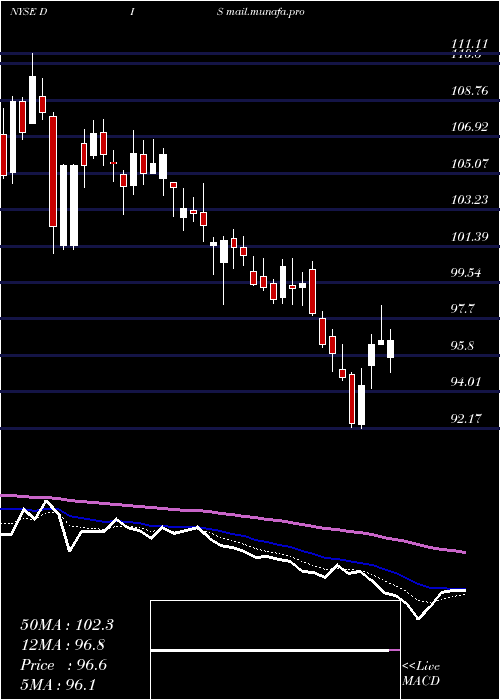Select the 105.07 price level label
Screen dimensions: 500x700
(469, 163)
